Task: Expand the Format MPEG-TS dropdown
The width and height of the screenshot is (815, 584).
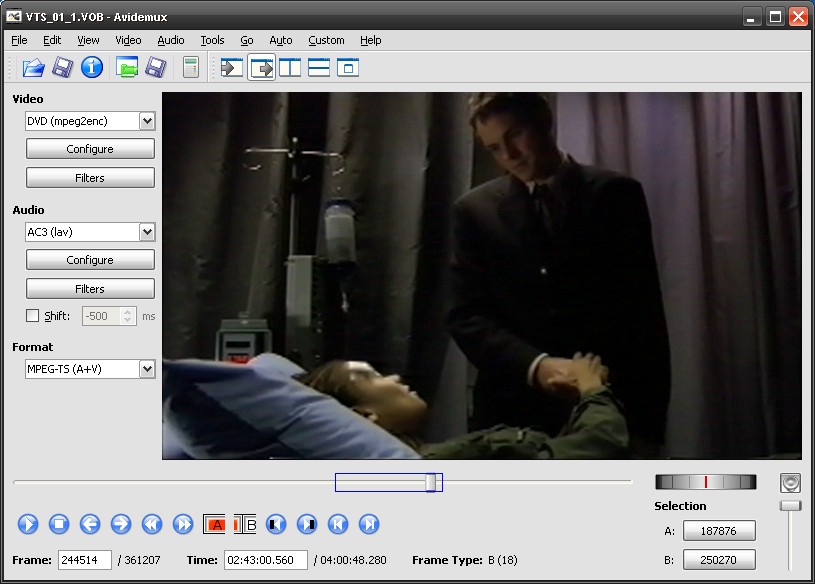Action: pos(147,369)
